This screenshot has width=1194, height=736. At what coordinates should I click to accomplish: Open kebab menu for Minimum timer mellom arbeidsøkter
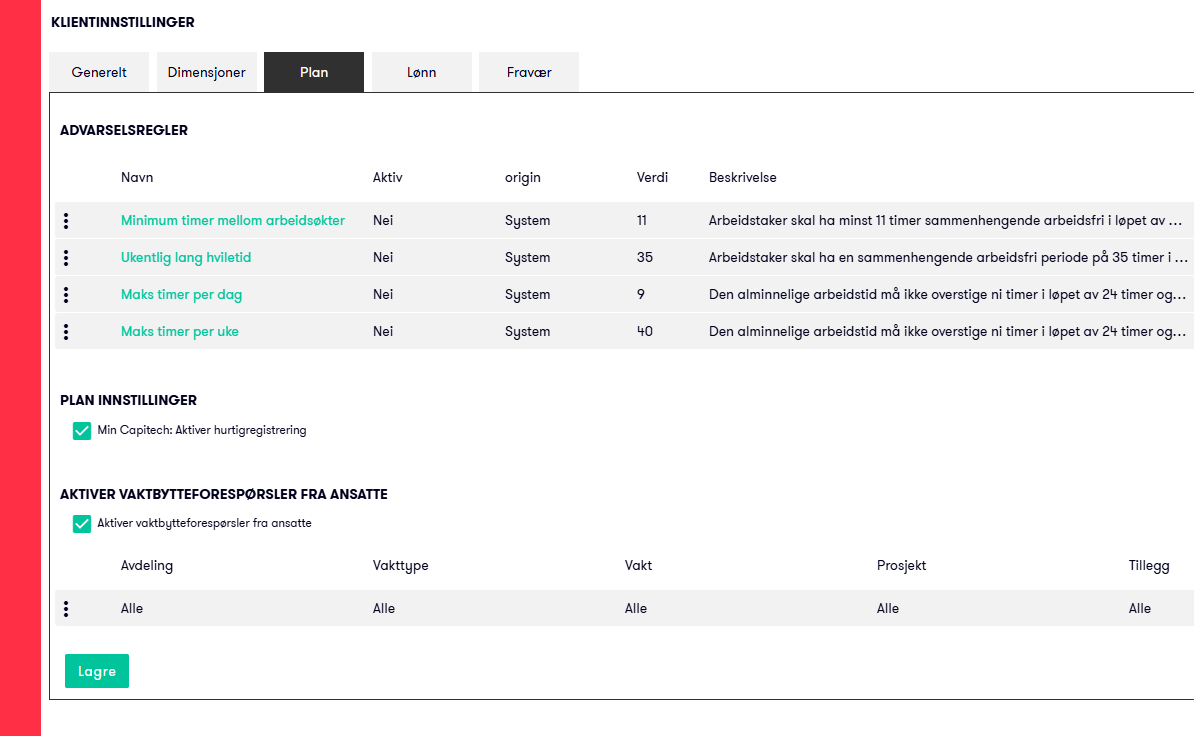[66, 221]
